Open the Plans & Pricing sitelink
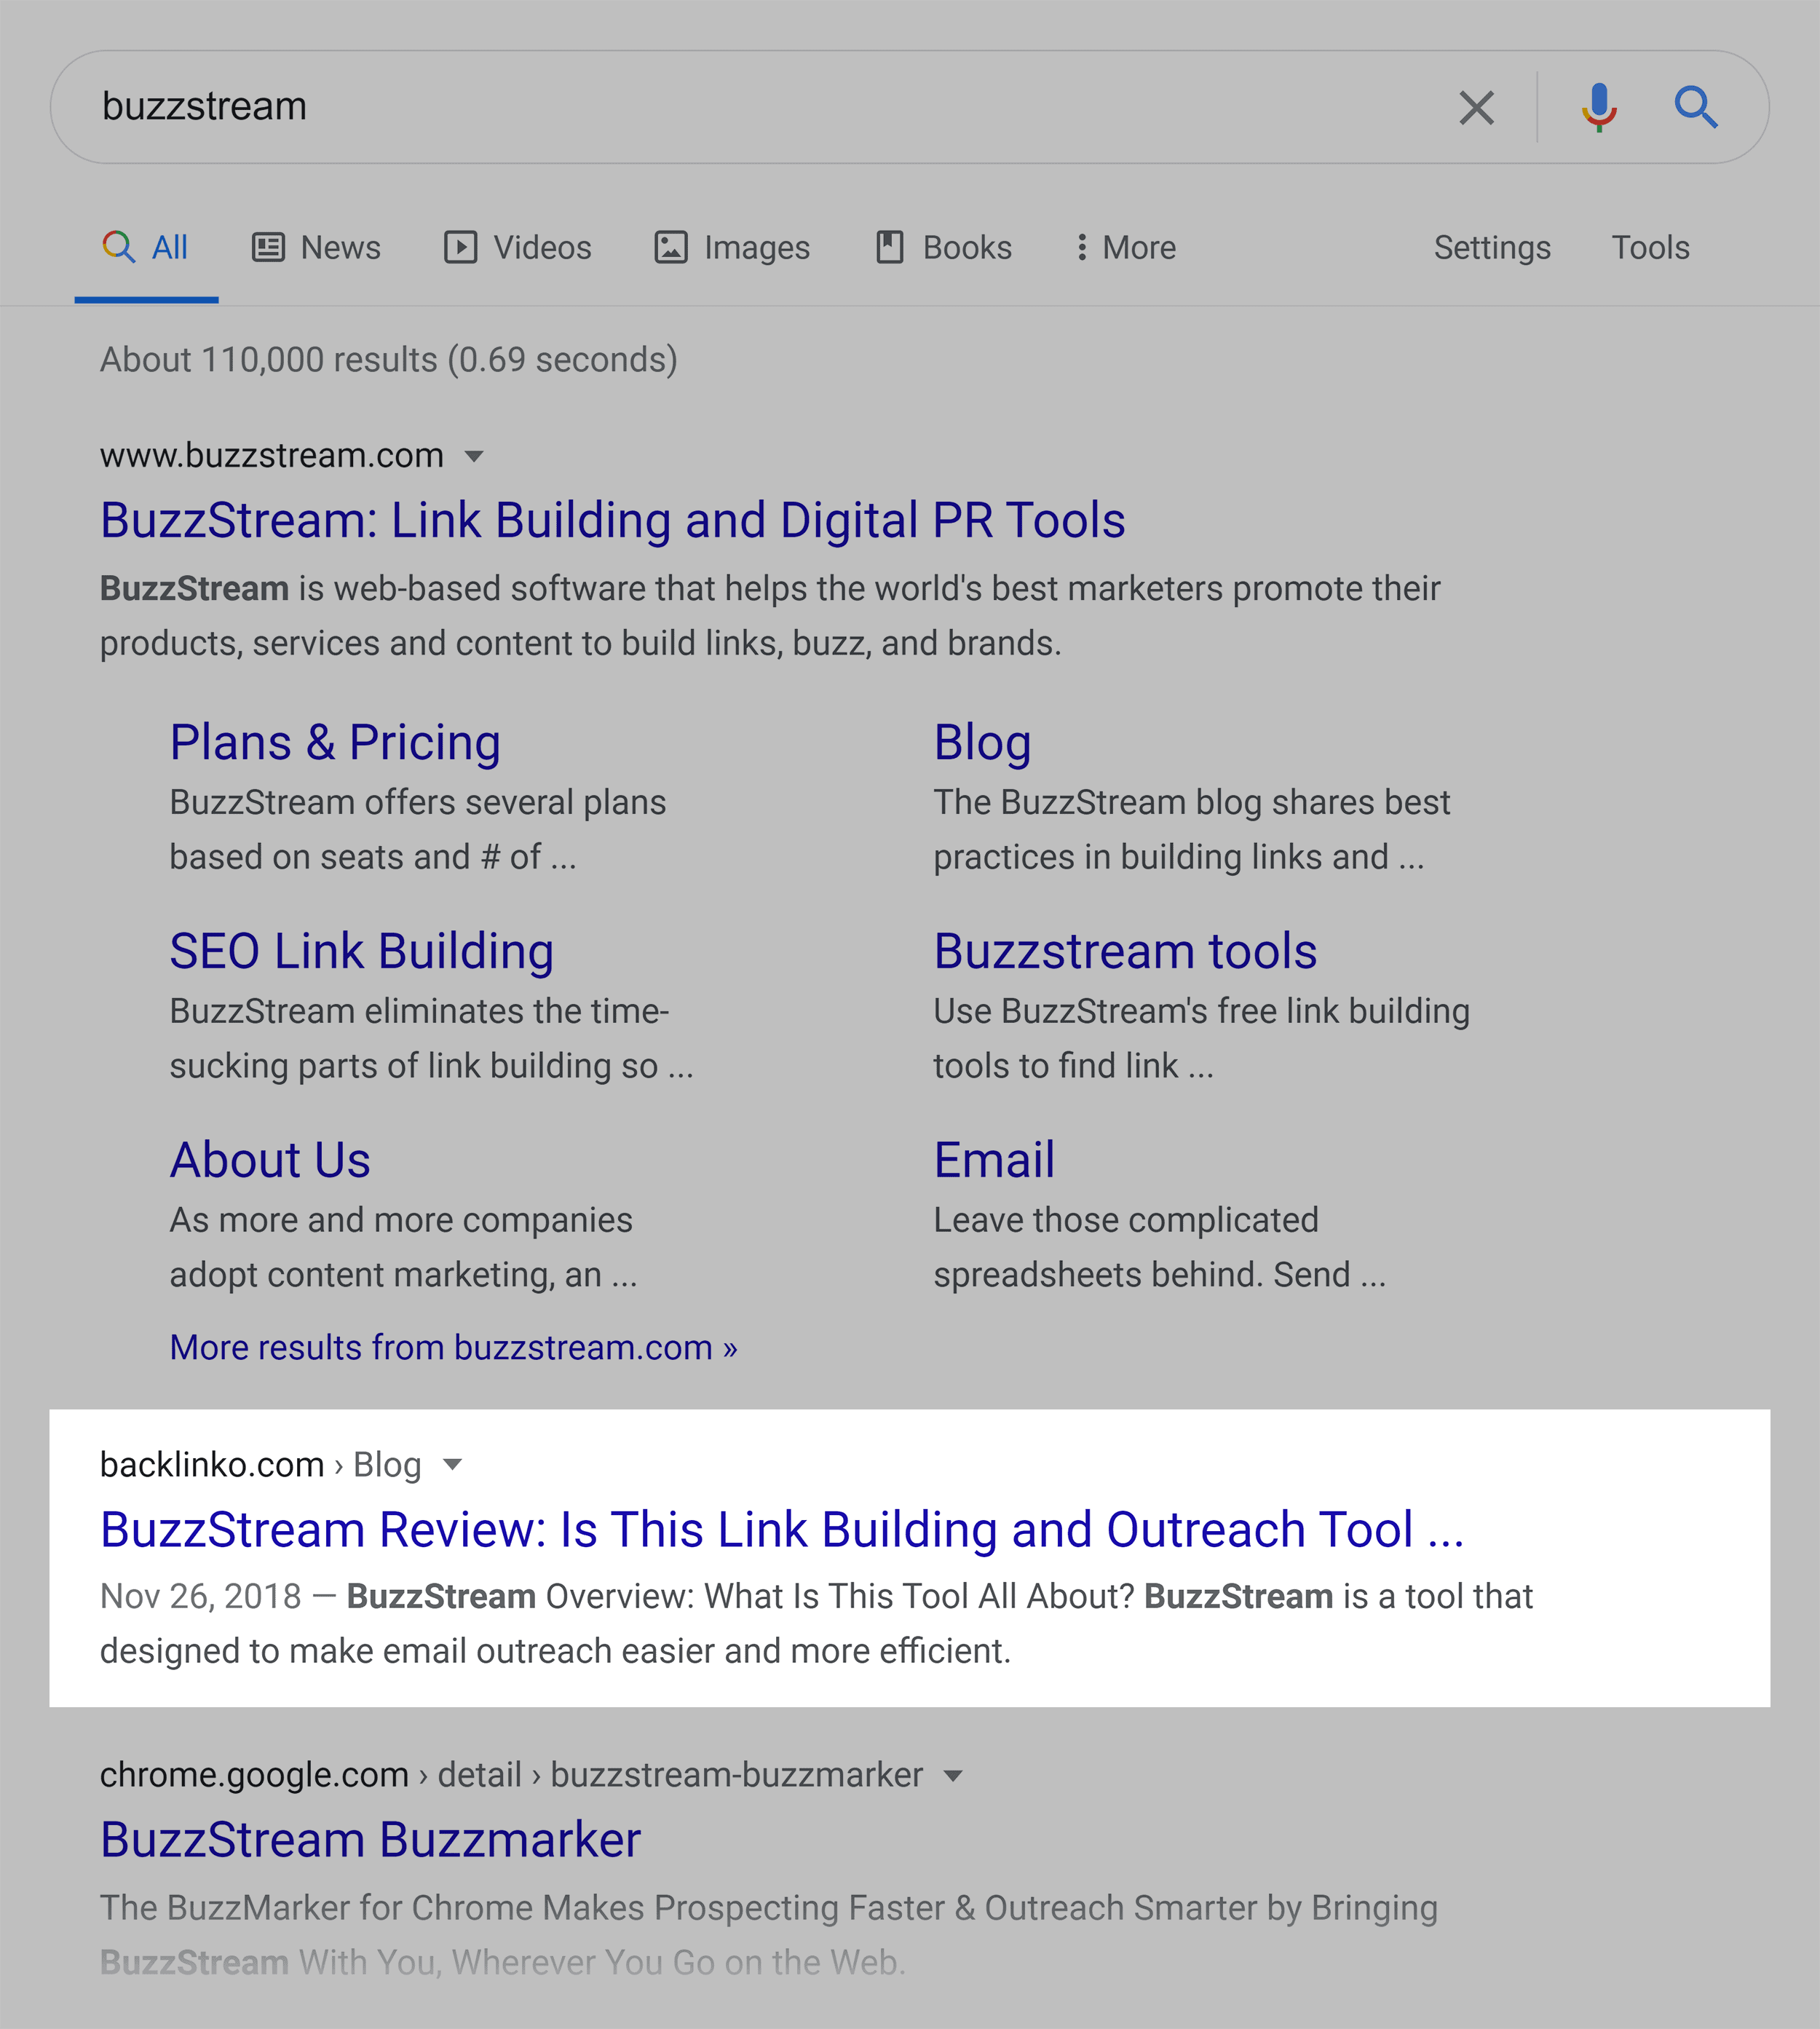Viewport: 1820px width, 2029px height. 335,743
